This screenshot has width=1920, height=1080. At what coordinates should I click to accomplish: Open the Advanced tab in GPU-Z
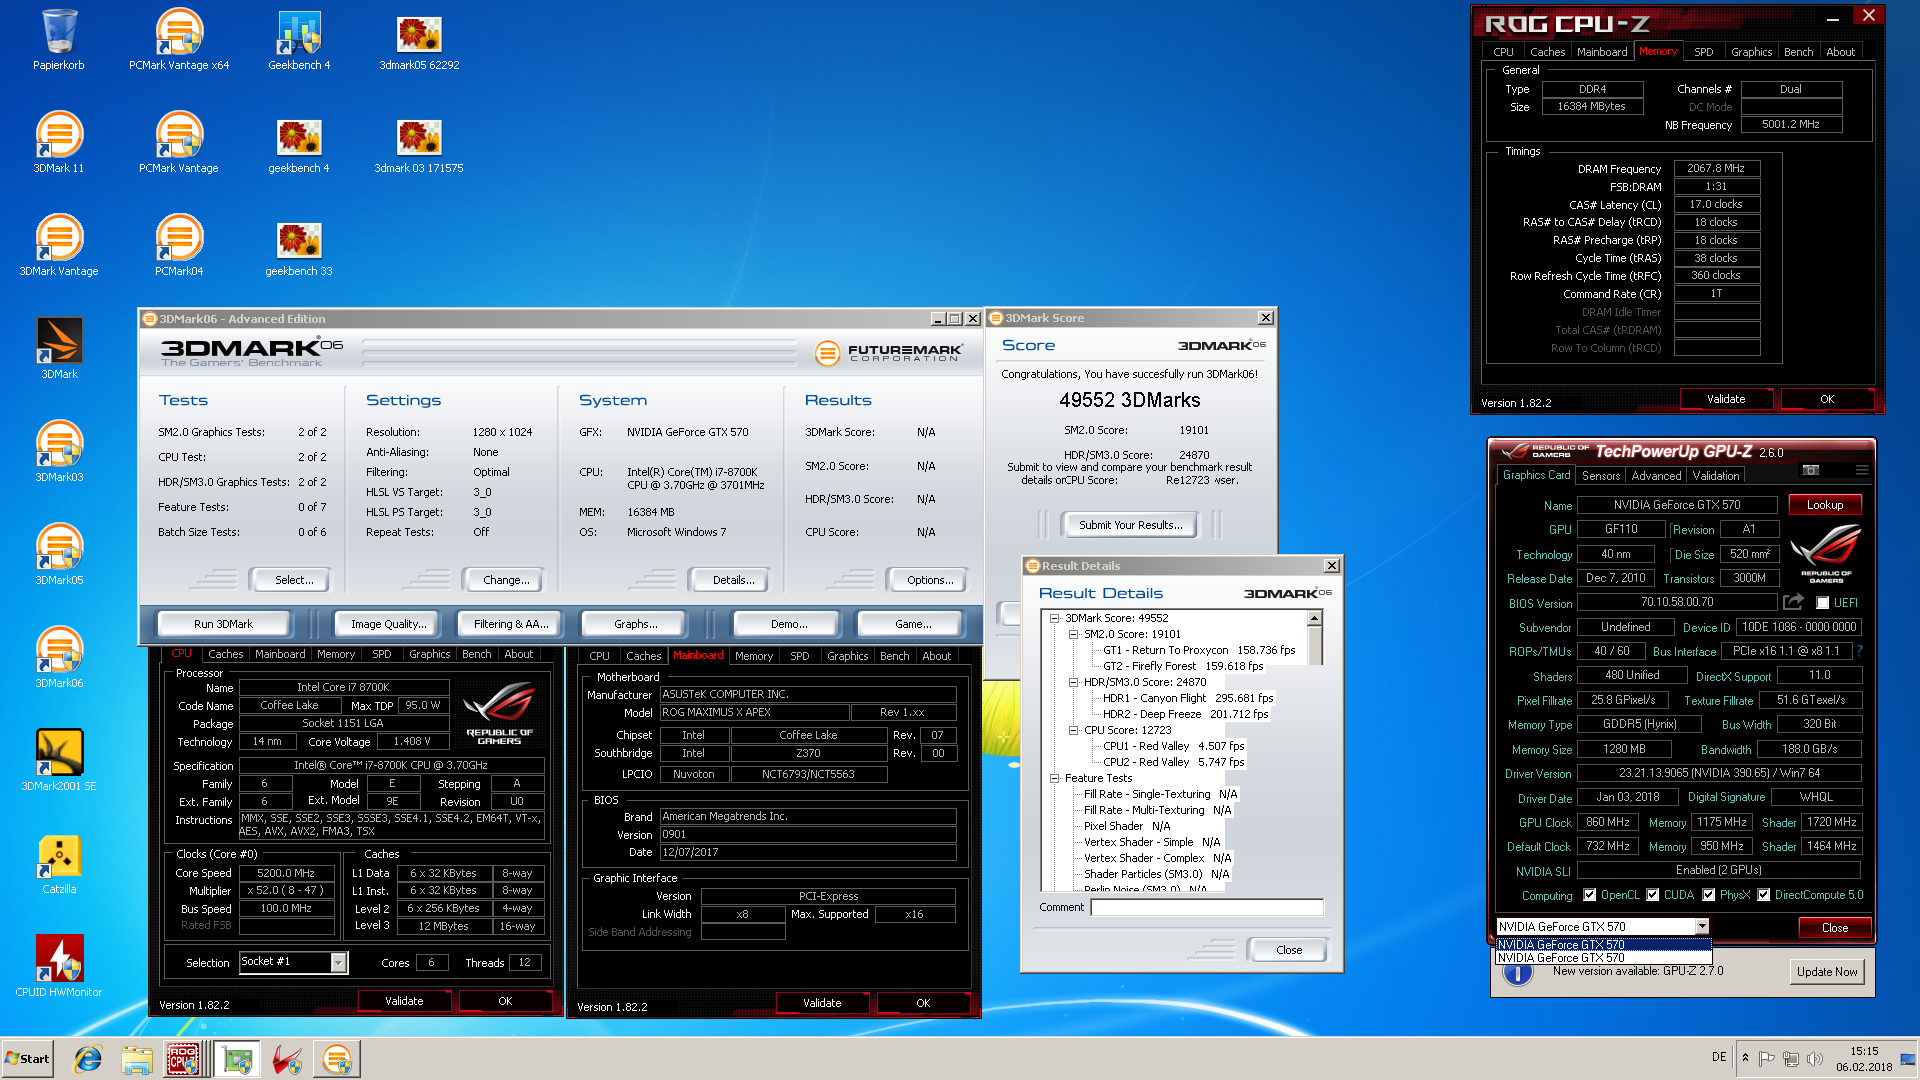point(1656,476)
